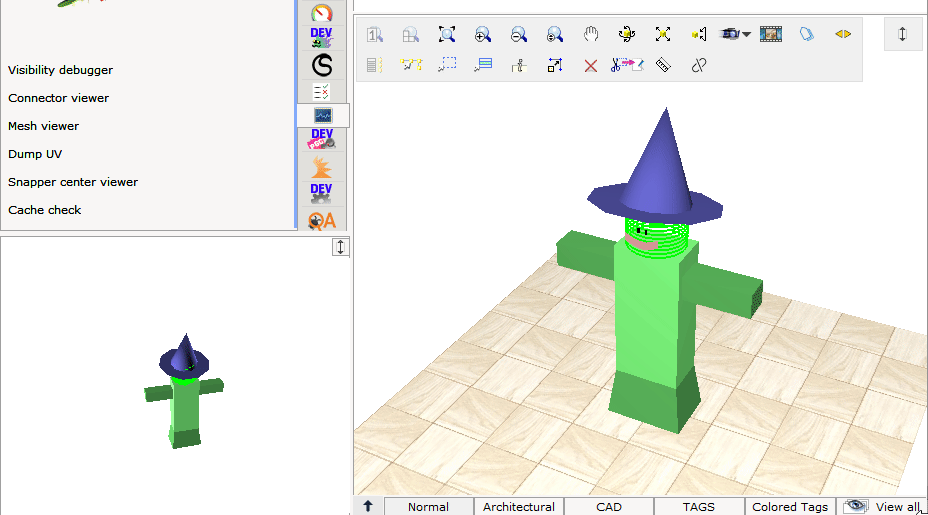
Task: Click the camera view icon
Action: 730,34
